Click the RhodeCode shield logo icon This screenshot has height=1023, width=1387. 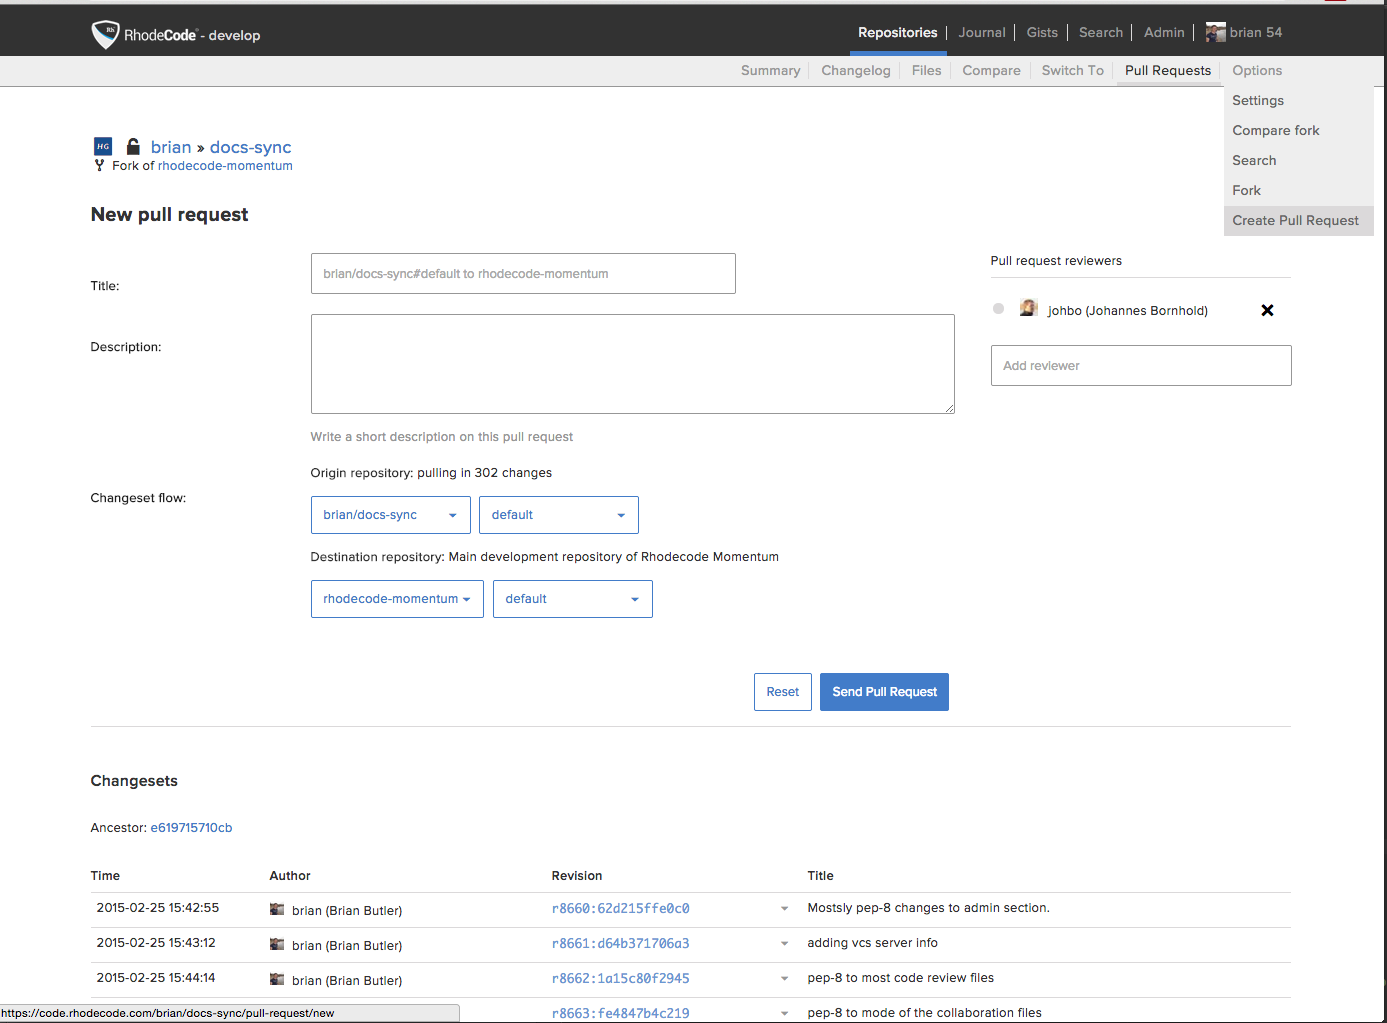105,34
